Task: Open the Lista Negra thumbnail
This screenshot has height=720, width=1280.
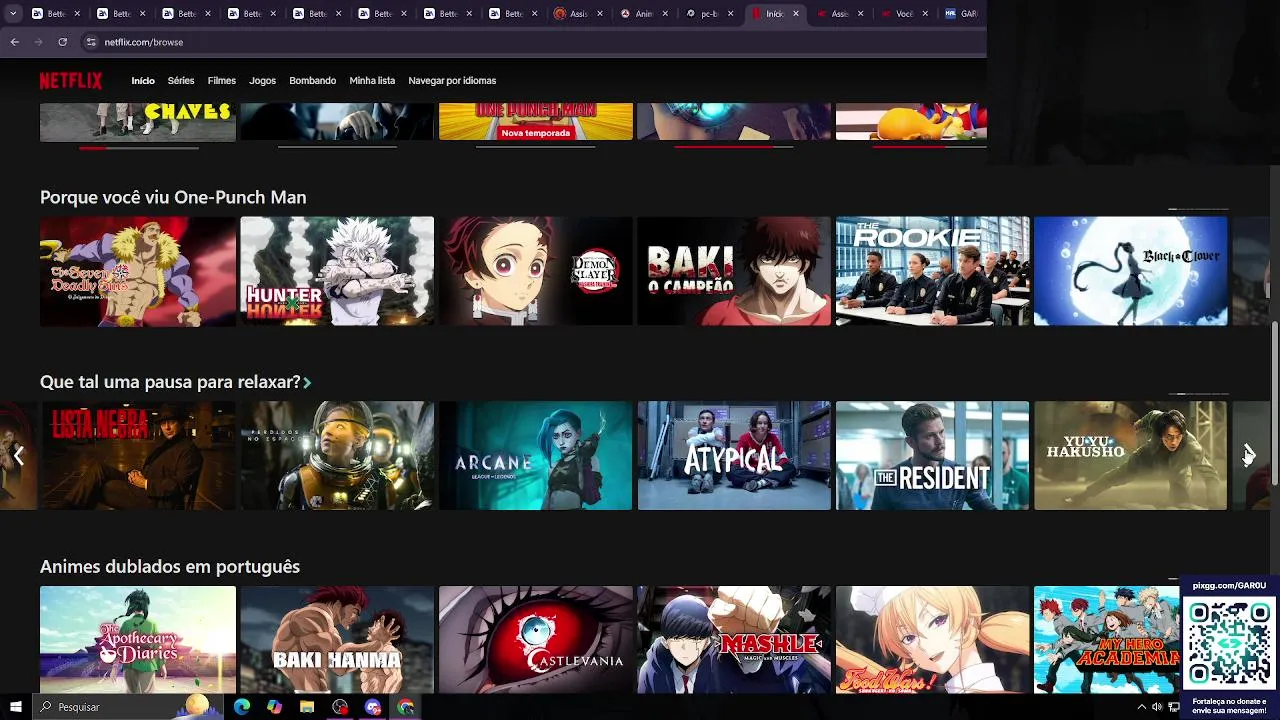Action: 138,455
